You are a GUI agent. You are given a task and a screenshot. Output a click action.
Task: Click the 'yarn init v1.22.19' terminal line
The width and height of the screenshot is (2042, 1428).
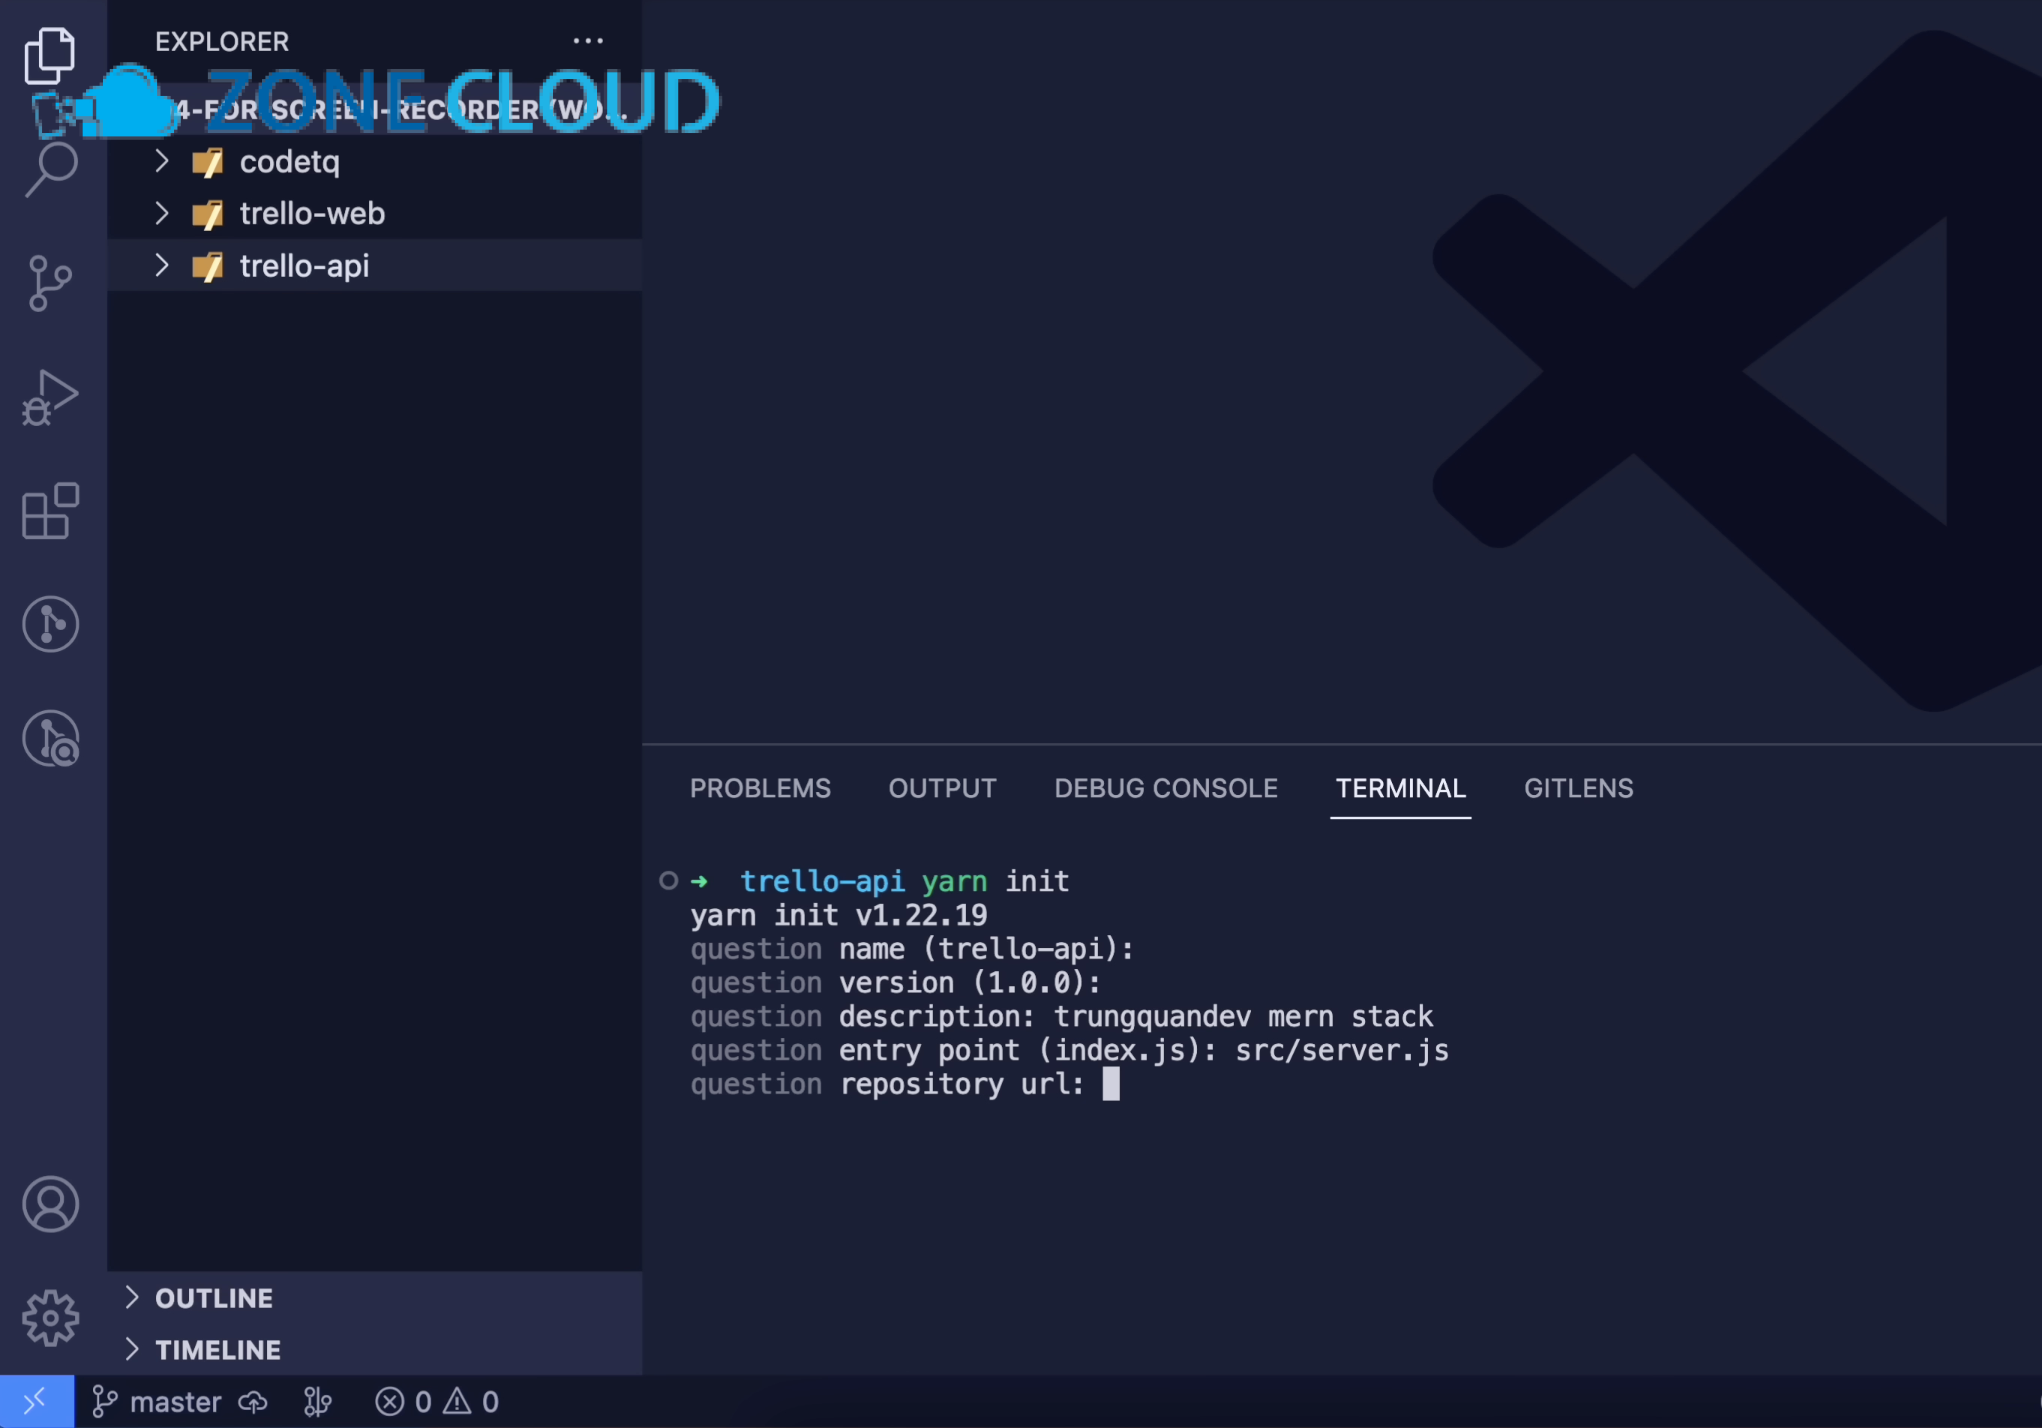click(x=839, y=915)
